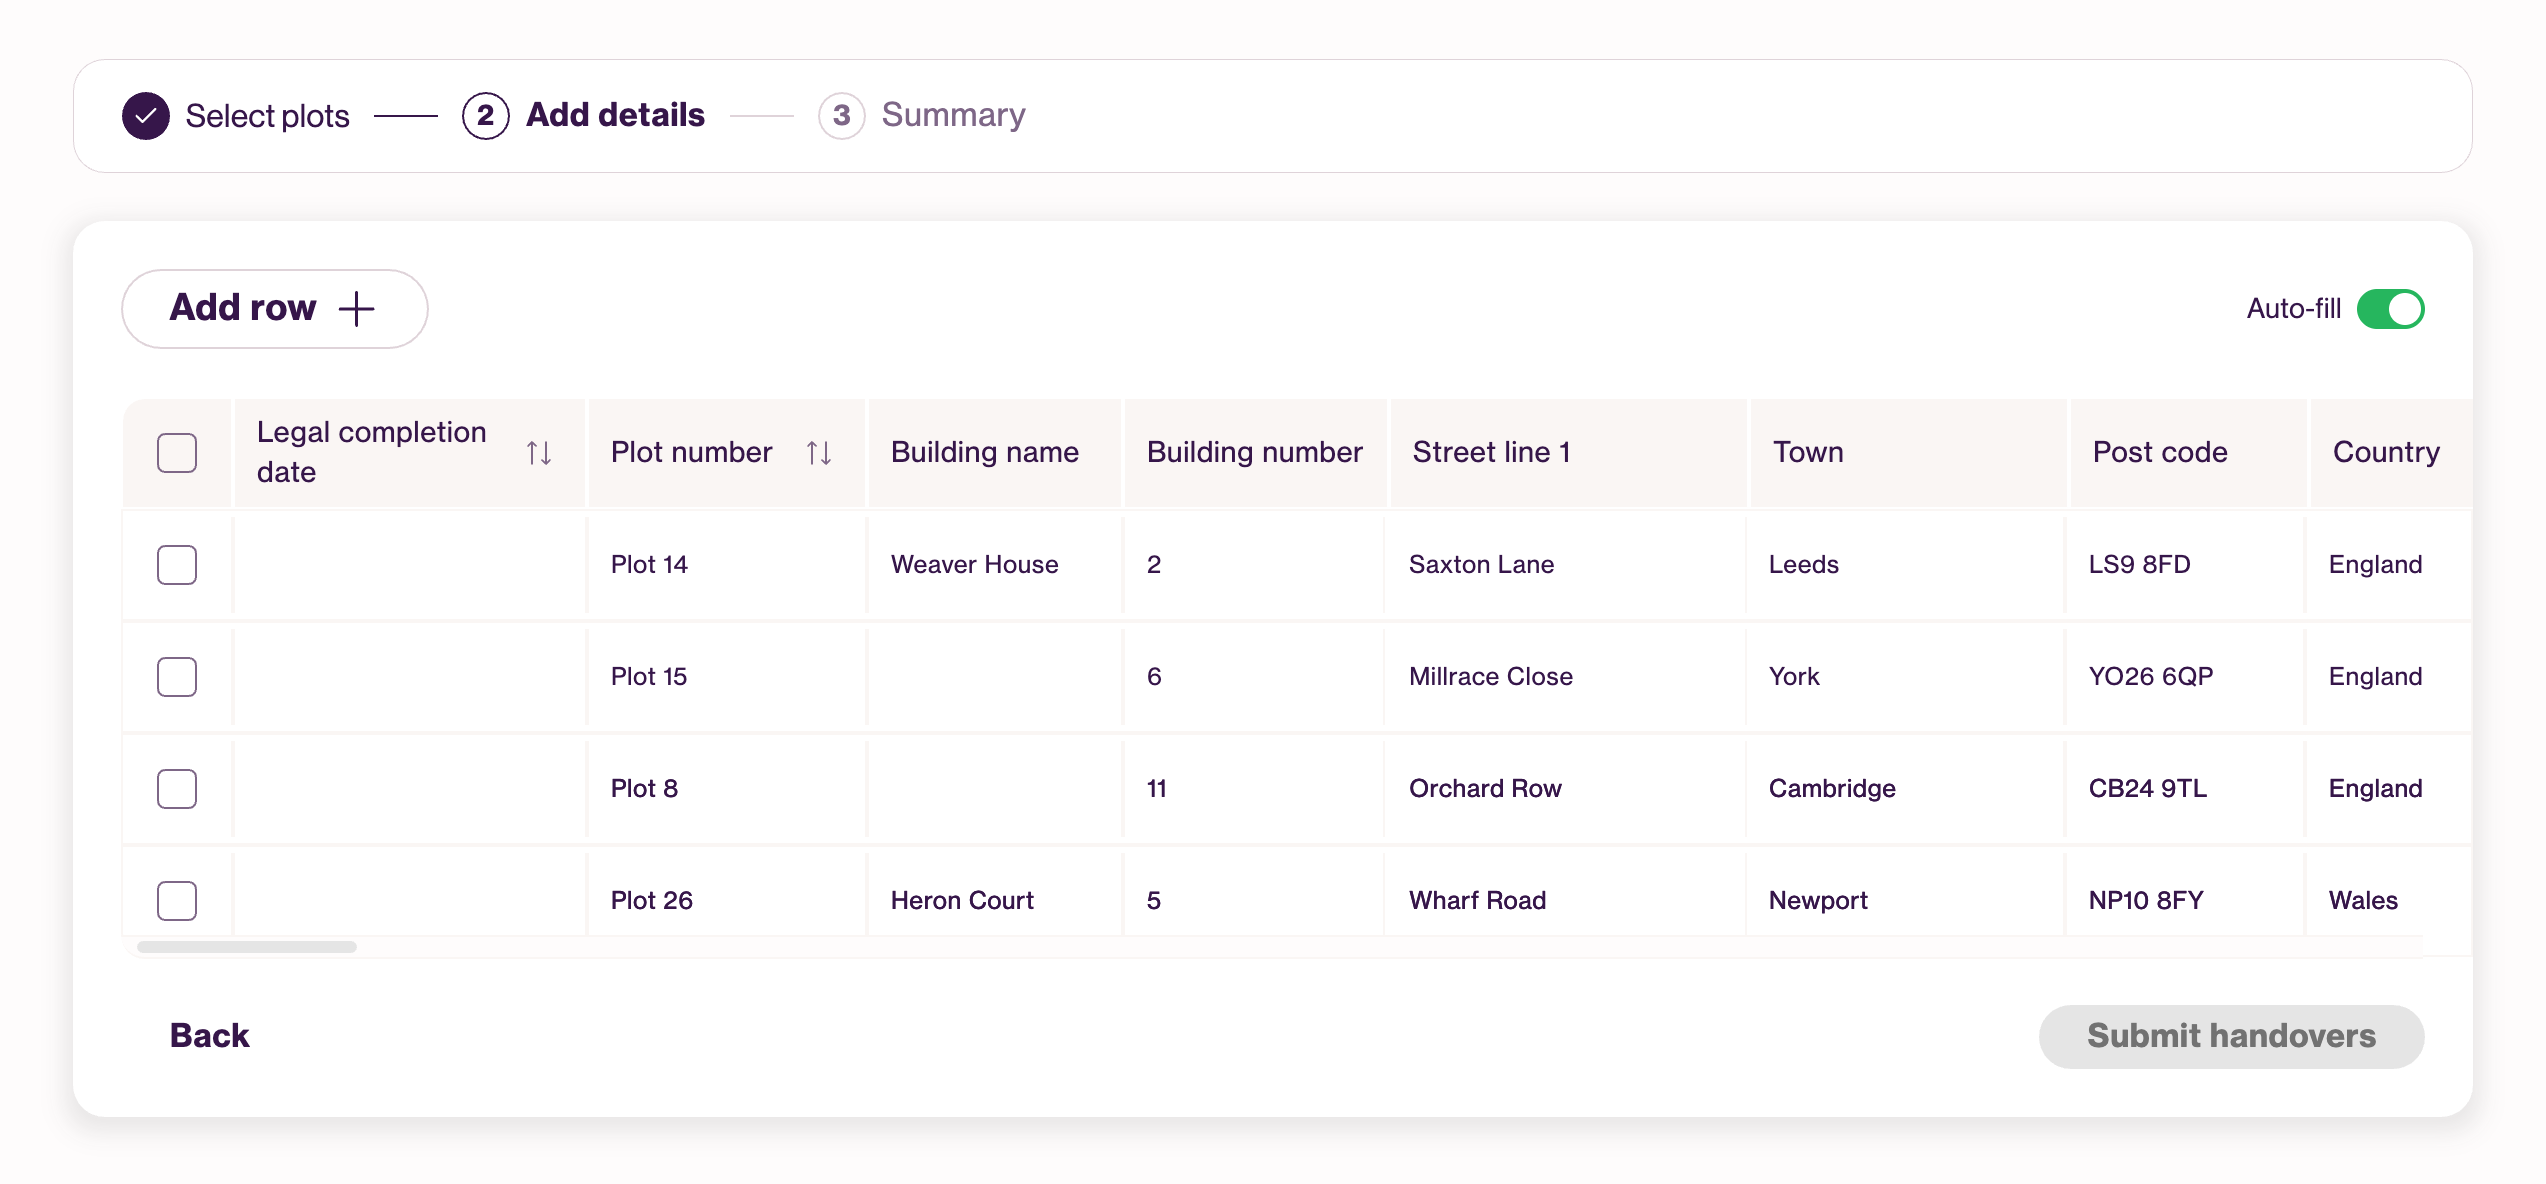The height and width of the screenshot is (1184, 2546).
Task: Click the Add row button
Action: (275, 309)
